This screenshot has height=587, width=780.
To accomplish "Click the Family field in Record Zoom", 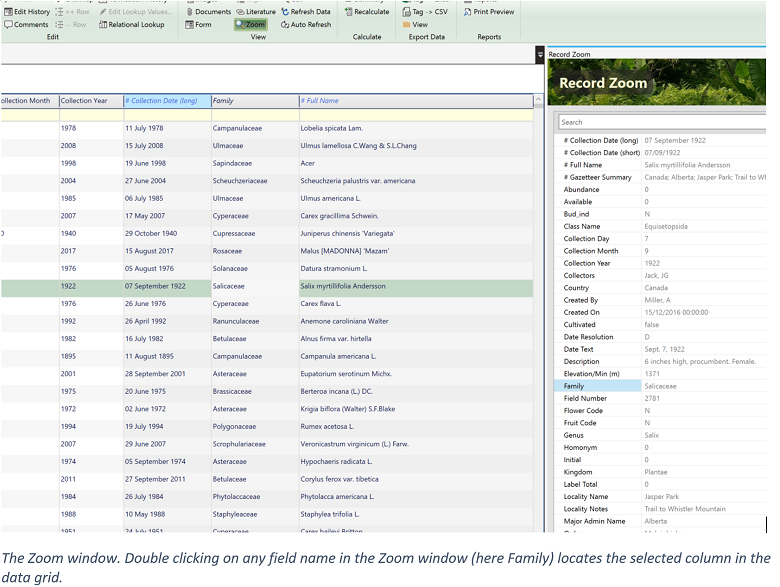I will (x=597, y=386).
